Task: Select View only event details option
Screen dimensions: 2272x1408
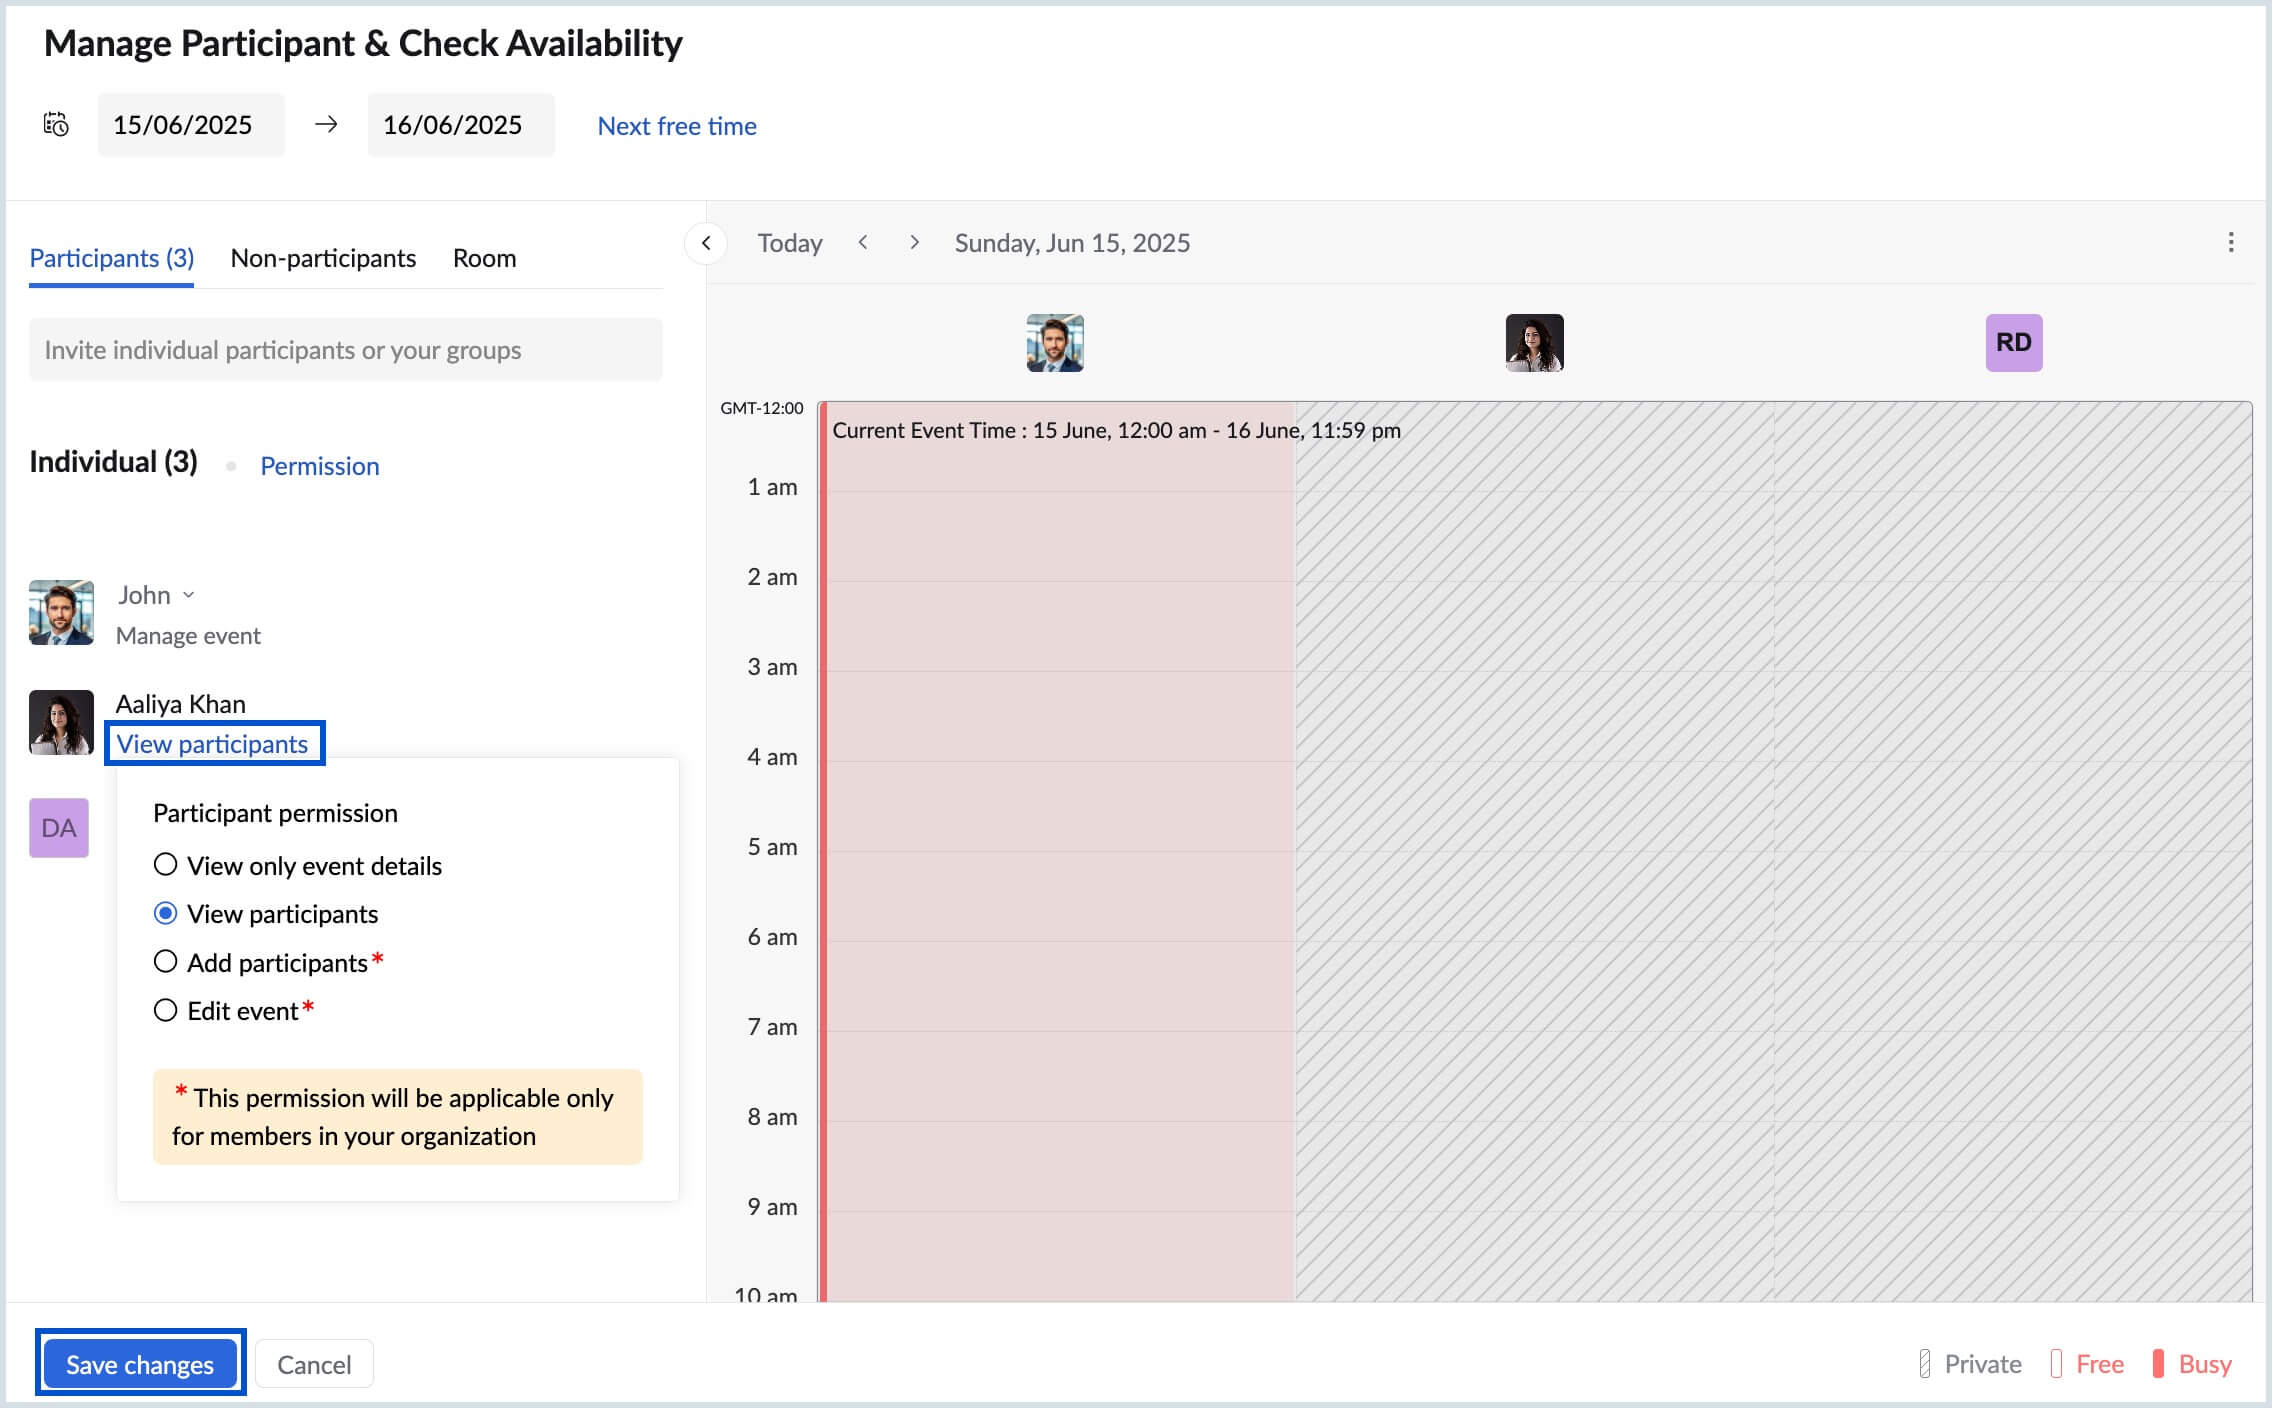Action: [166, 865]
